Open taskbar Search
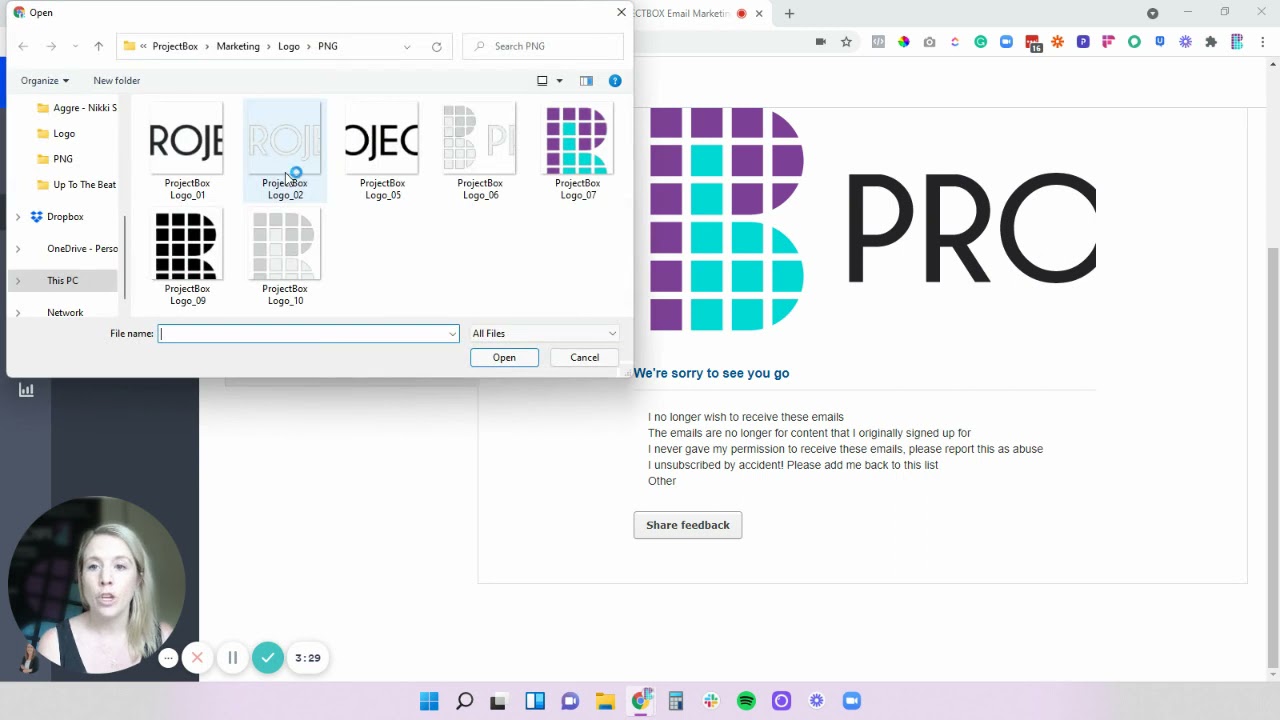The image size is (1280, 720). (x=464, y=701)
